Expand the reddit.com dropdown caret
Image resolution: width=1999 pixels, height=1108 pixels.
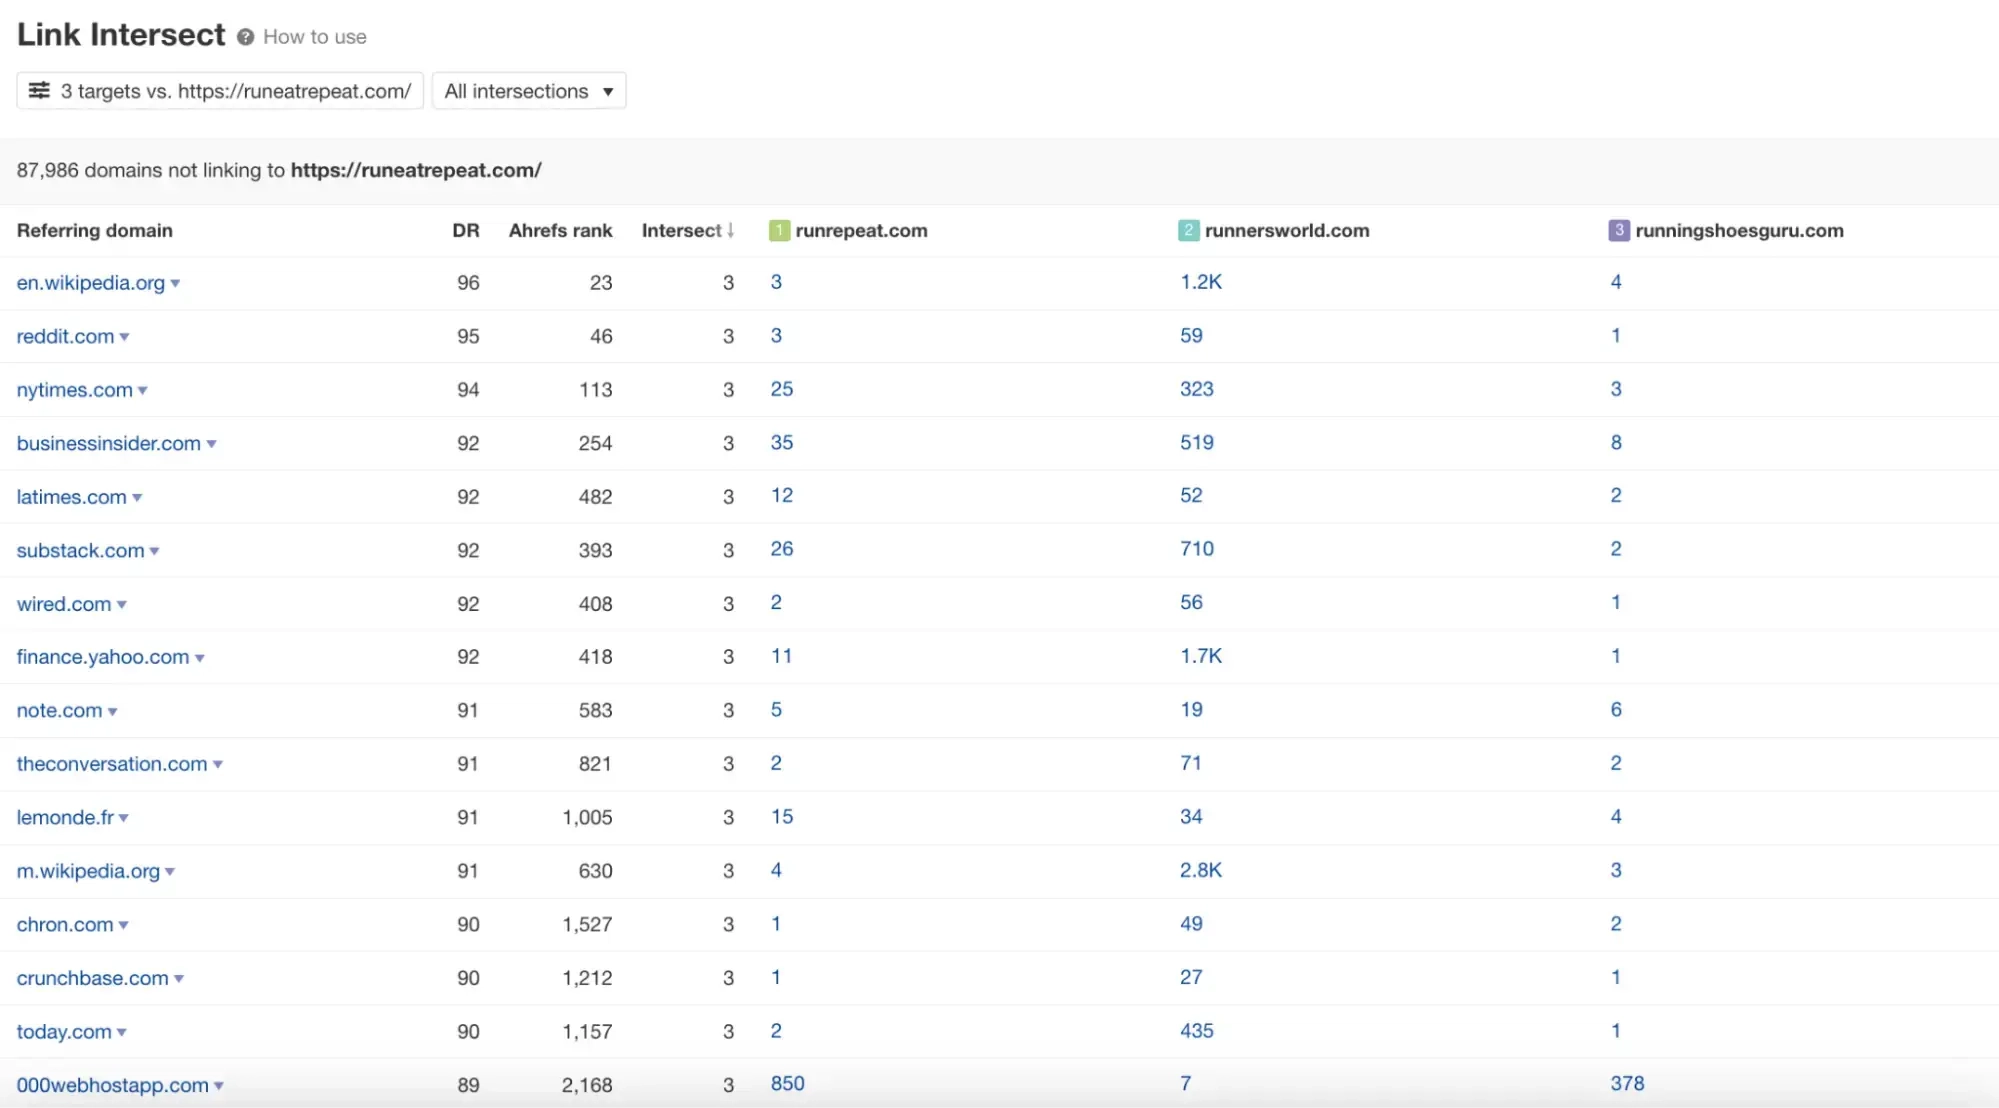point(124,337)
